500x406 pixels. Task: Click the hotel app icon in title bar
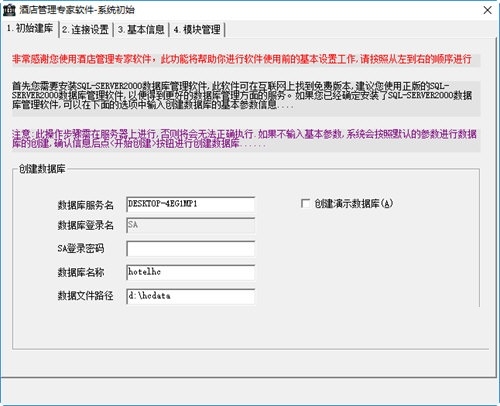click(x=9, y=10)
